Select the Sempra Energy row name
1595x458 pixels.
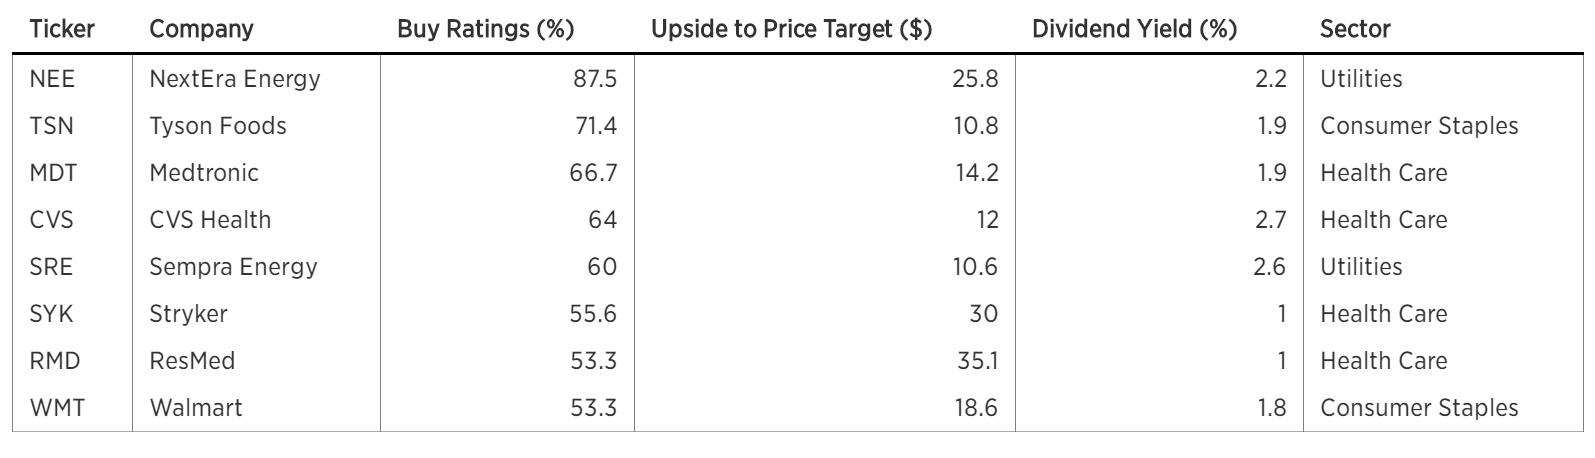233,267
